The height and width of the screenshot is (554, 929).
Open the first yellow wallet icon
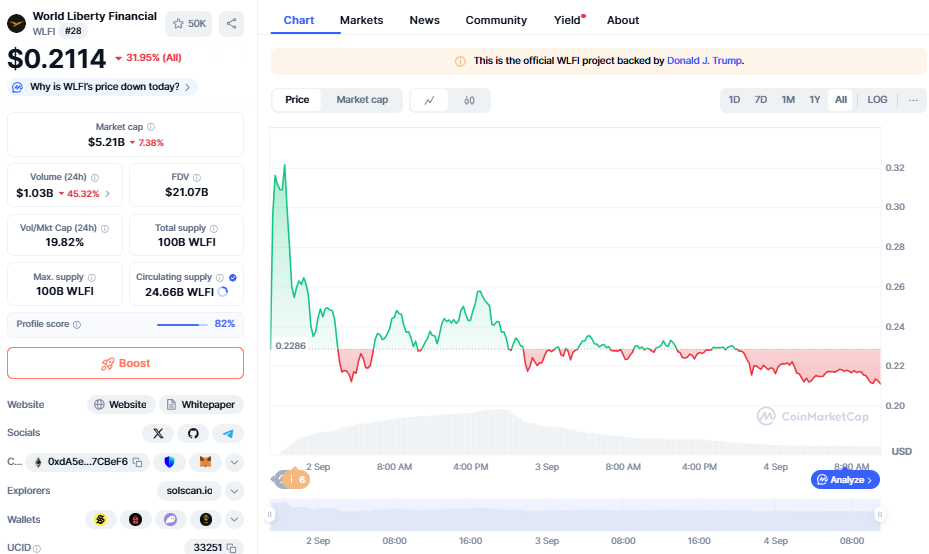[101, 520]
